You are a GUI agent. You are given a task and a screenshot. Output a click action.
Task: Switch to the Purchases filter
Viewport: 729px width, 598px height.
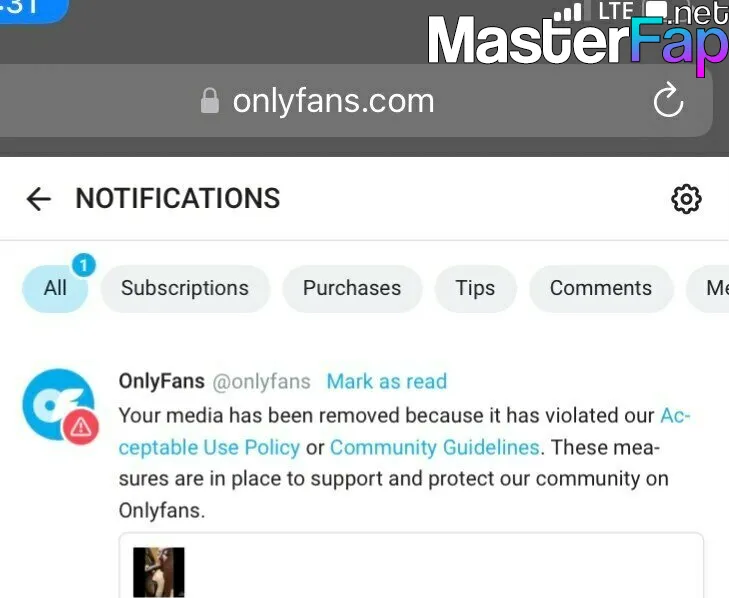[352, 288]
